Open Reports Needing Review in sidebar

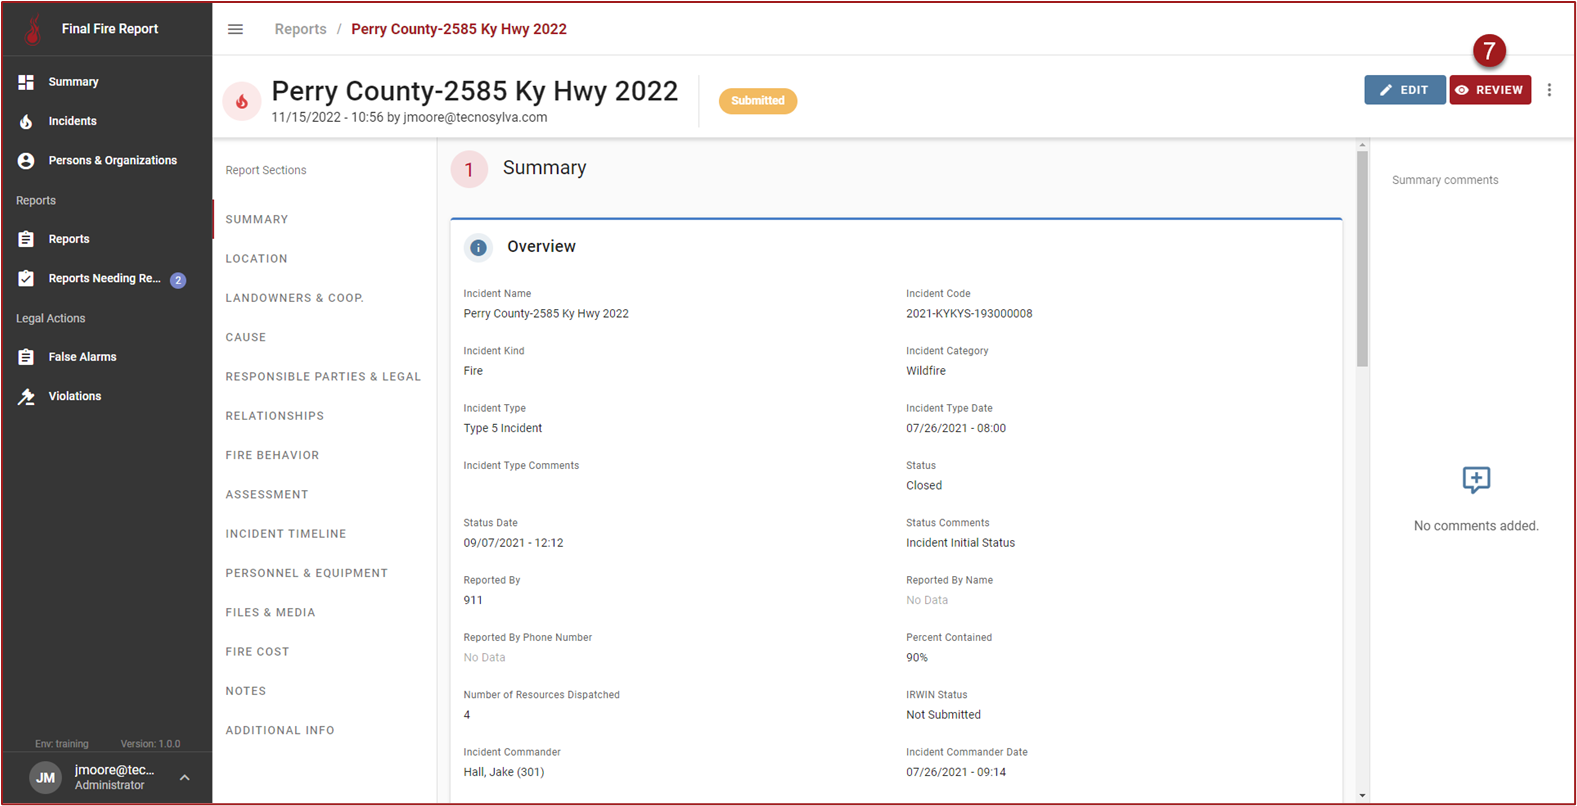click(104, 279)
